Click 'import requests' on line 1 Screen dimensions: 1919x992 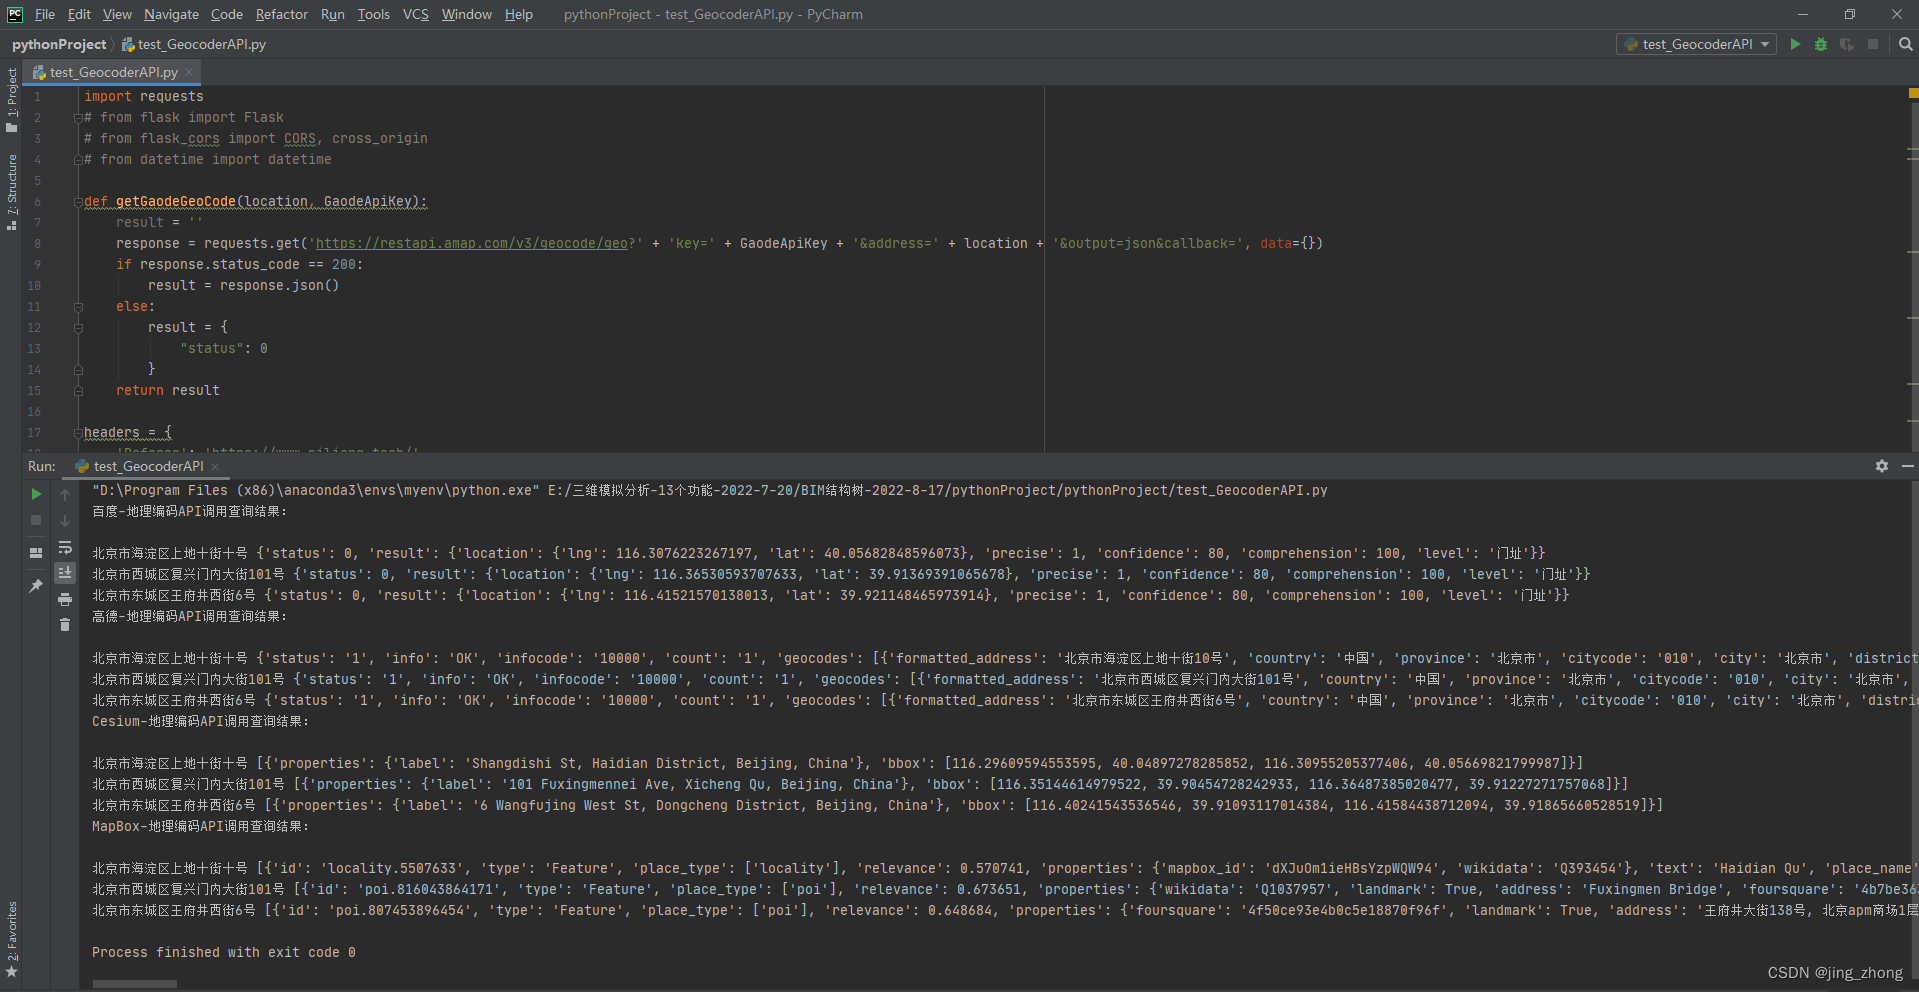pos(144,96)
